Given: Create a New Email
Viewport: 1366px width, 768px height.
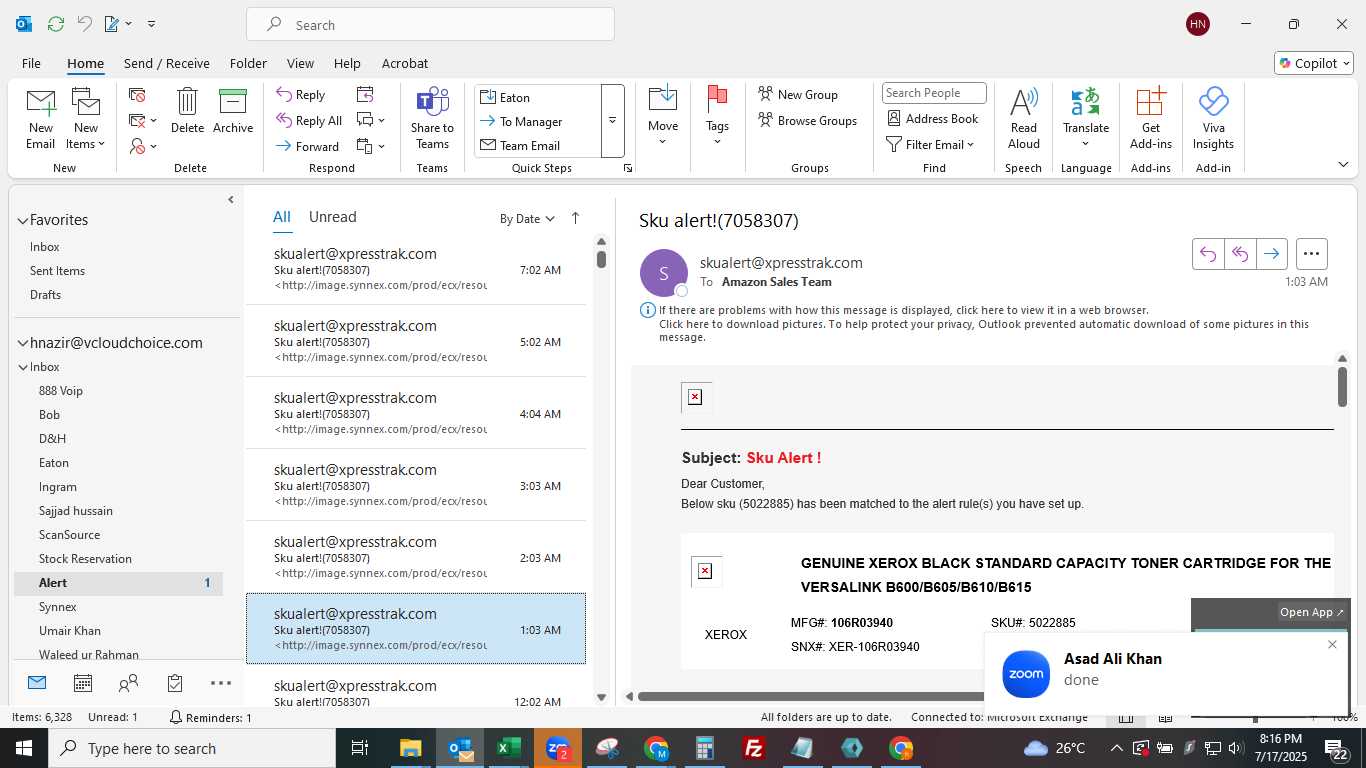Looking at the screenshot, I should click(x=40, y=118).
